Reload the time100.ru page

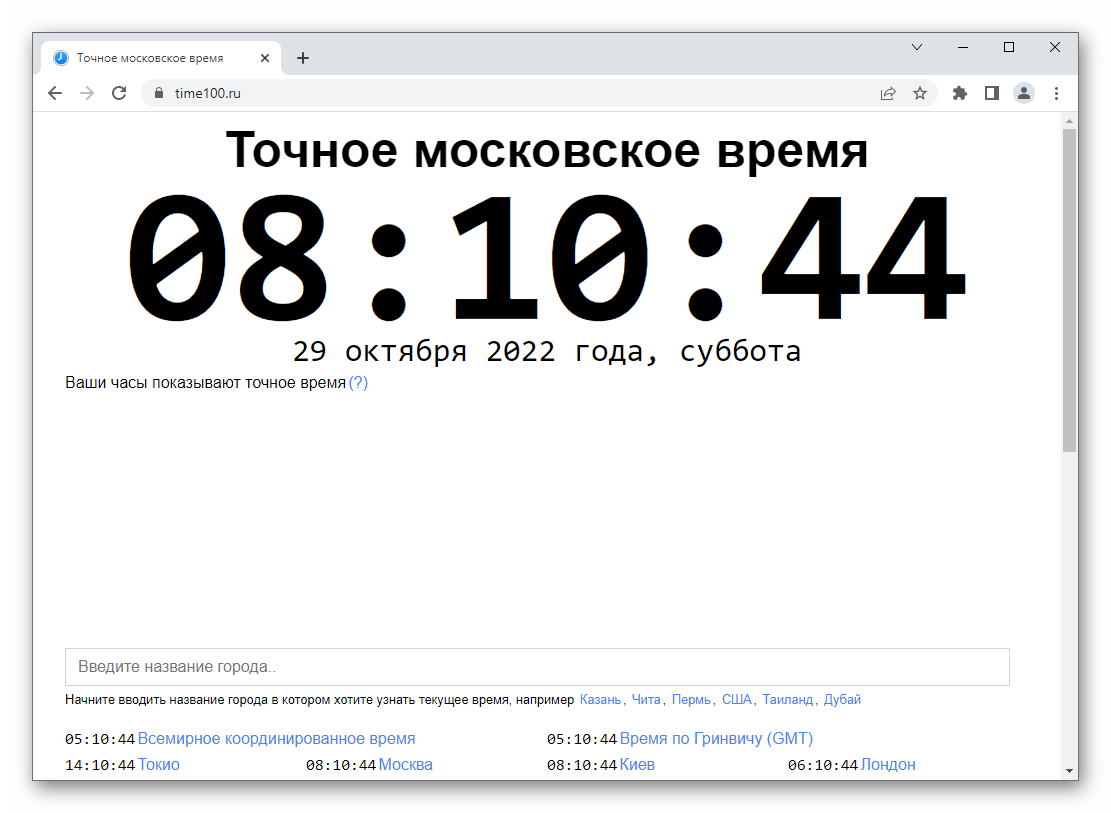tap(119, 93)
